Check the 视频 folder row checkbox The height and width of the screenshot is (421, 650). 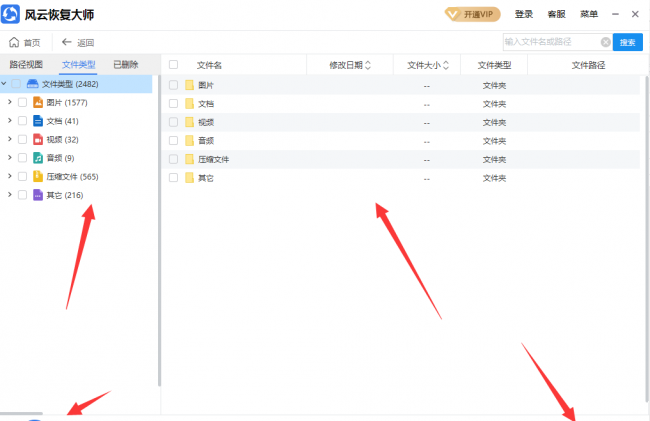coord(173,122)
